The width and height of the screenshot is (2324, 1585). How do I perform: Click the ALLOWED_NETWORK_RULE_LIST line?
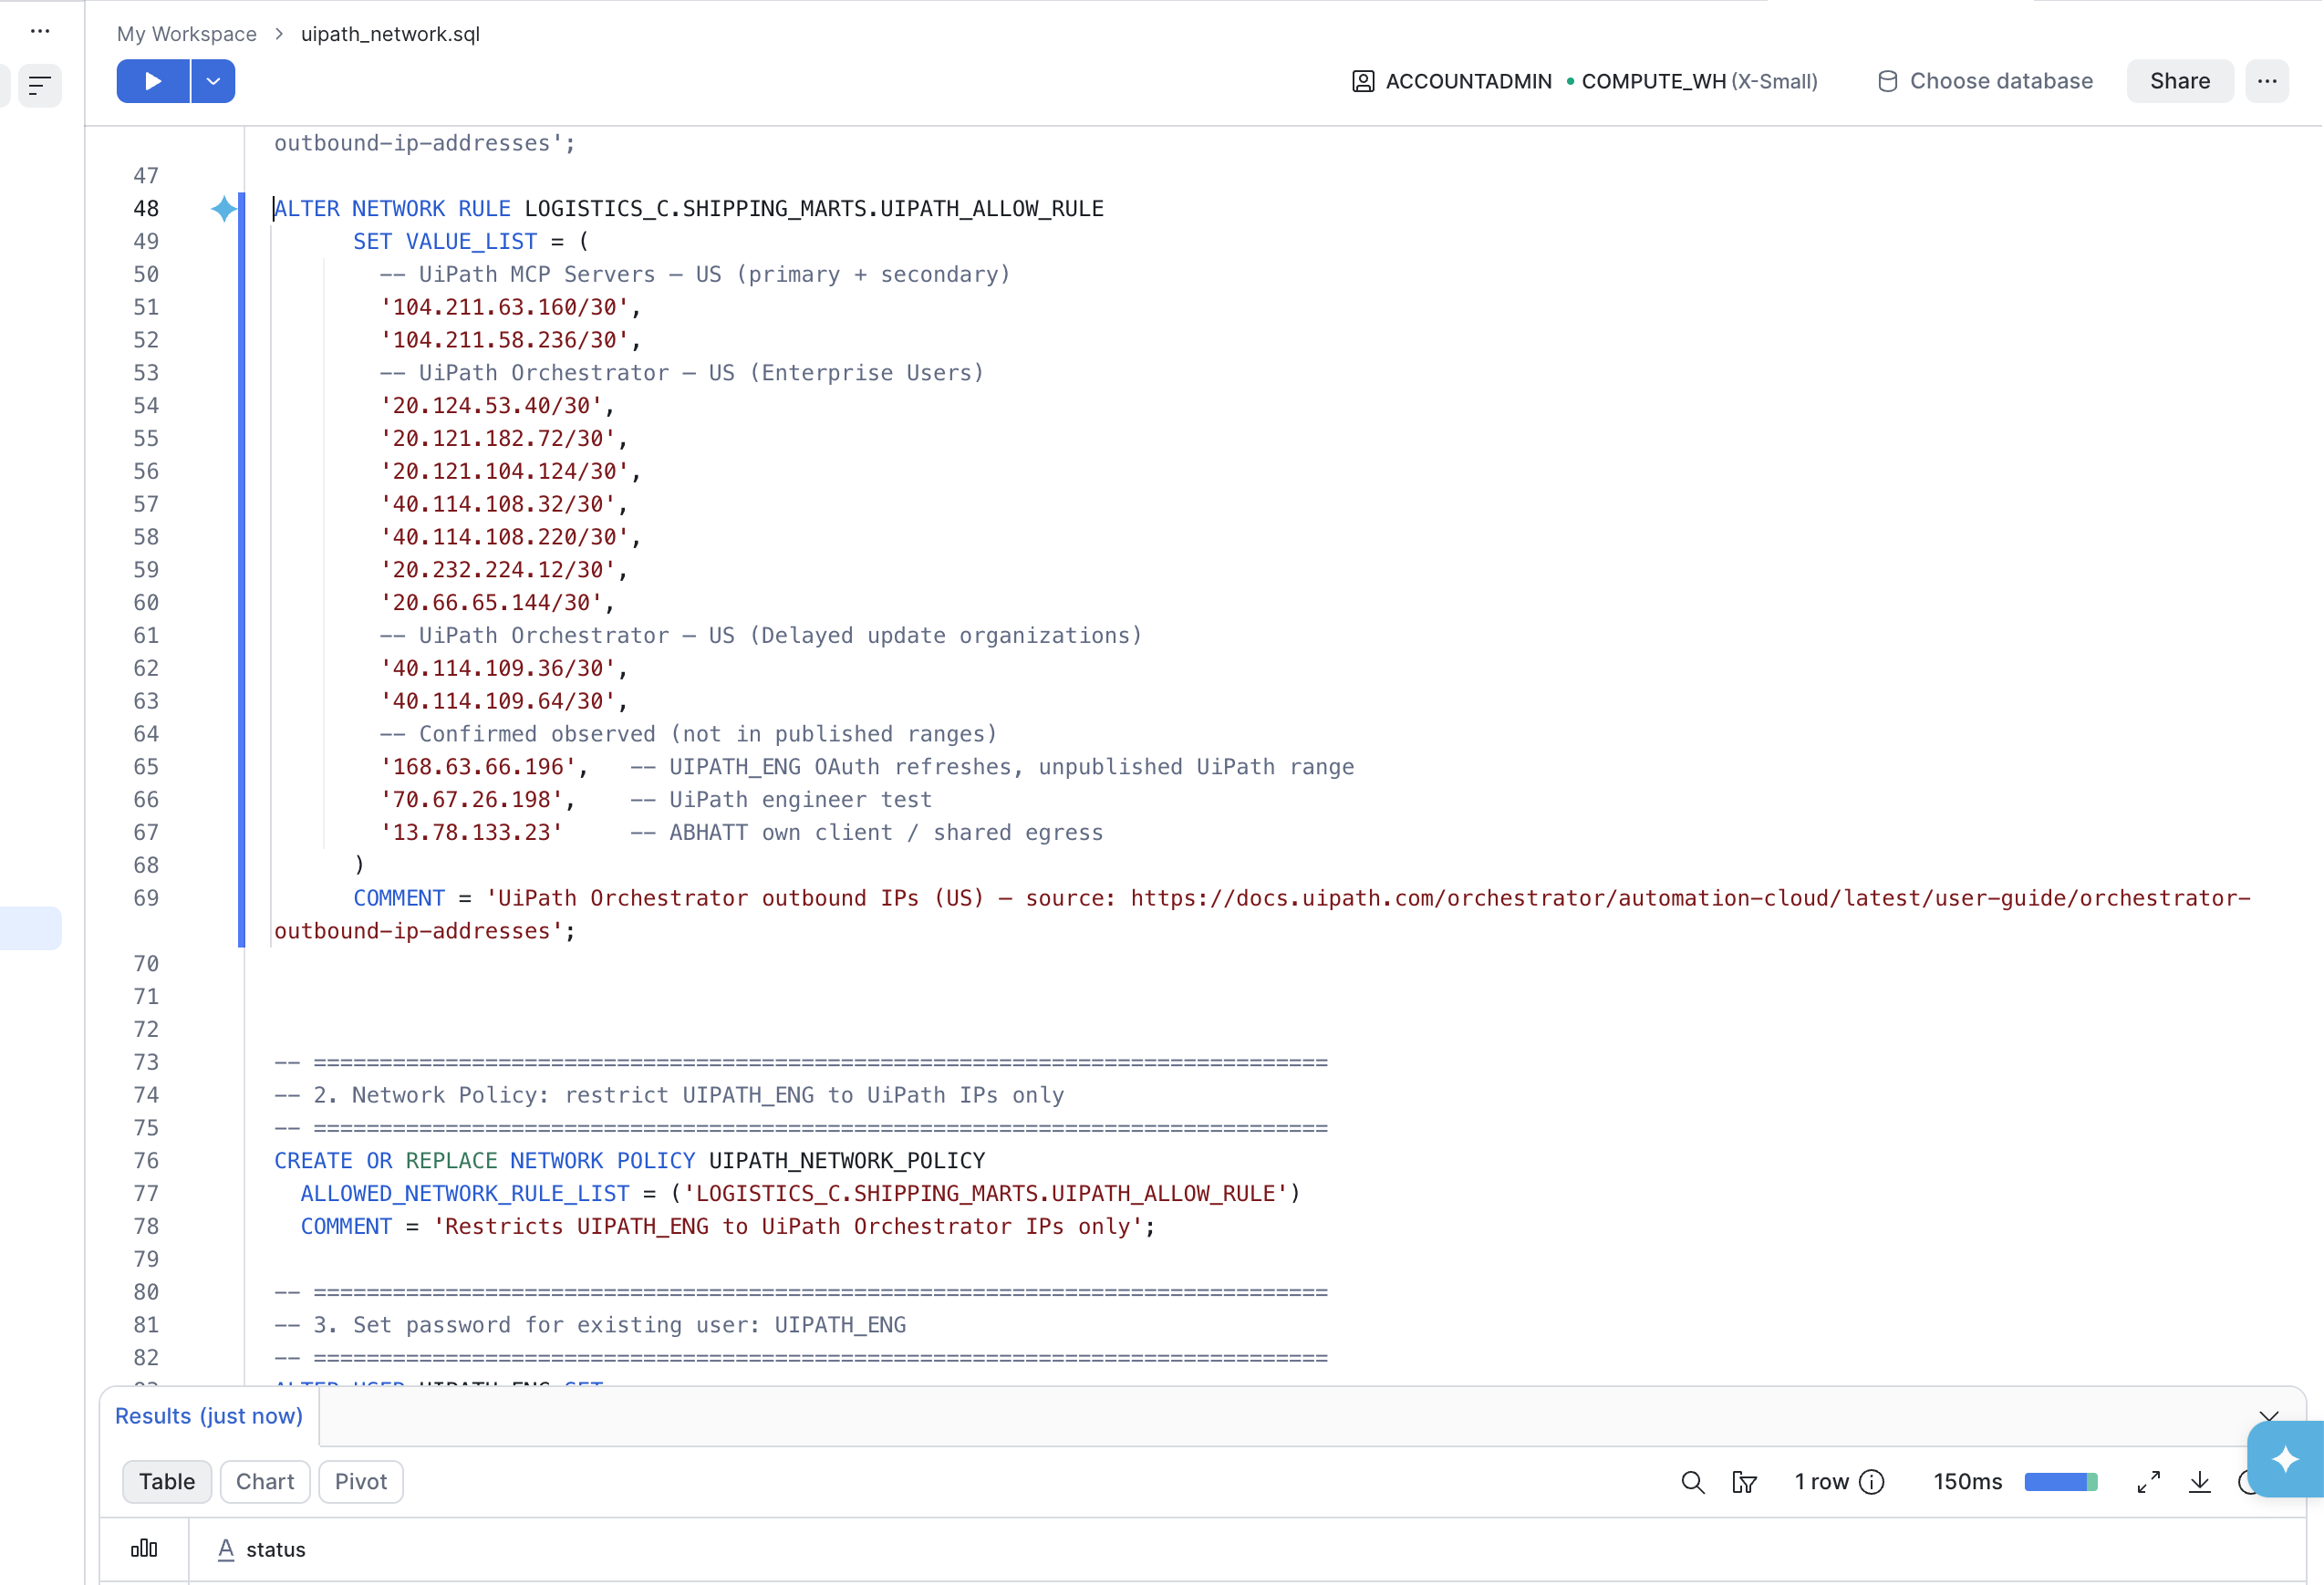click(800, 1193)
